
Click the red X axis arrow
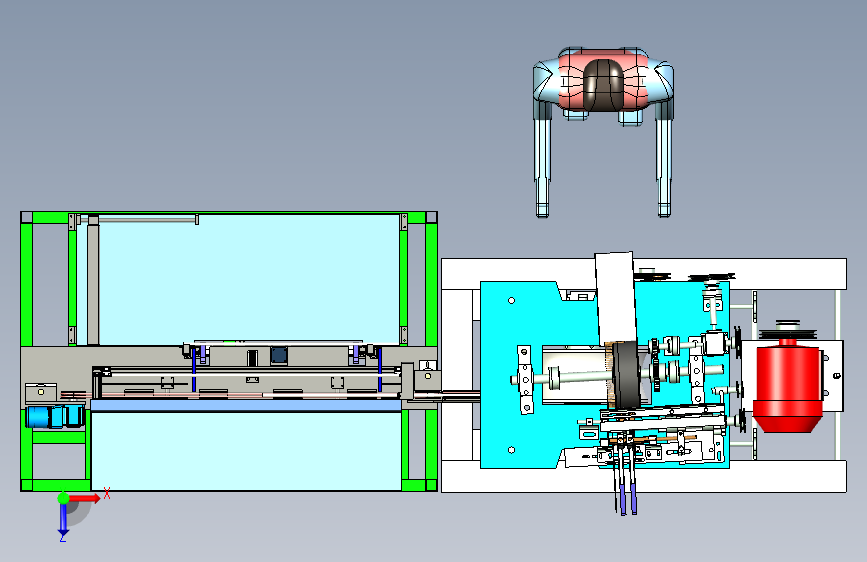[x=85, y=498]
